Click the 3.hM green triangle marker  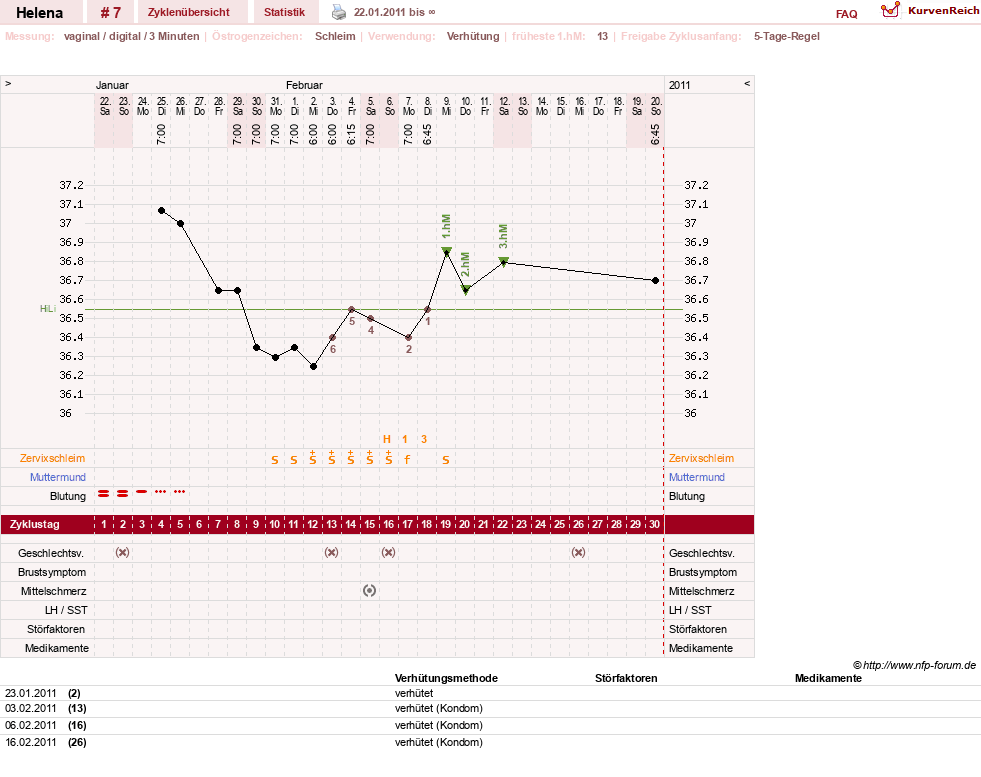tap(504, 261)
